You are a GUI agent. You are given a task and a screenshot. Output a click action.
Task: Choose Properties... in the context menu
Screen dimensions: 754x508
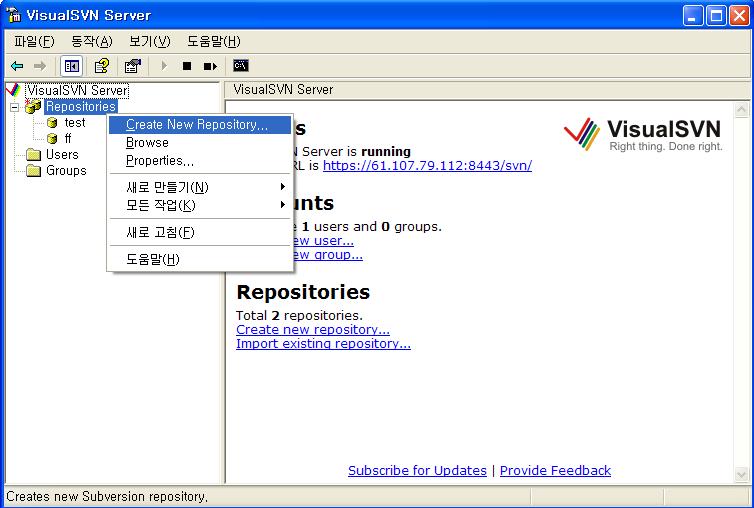200,161
